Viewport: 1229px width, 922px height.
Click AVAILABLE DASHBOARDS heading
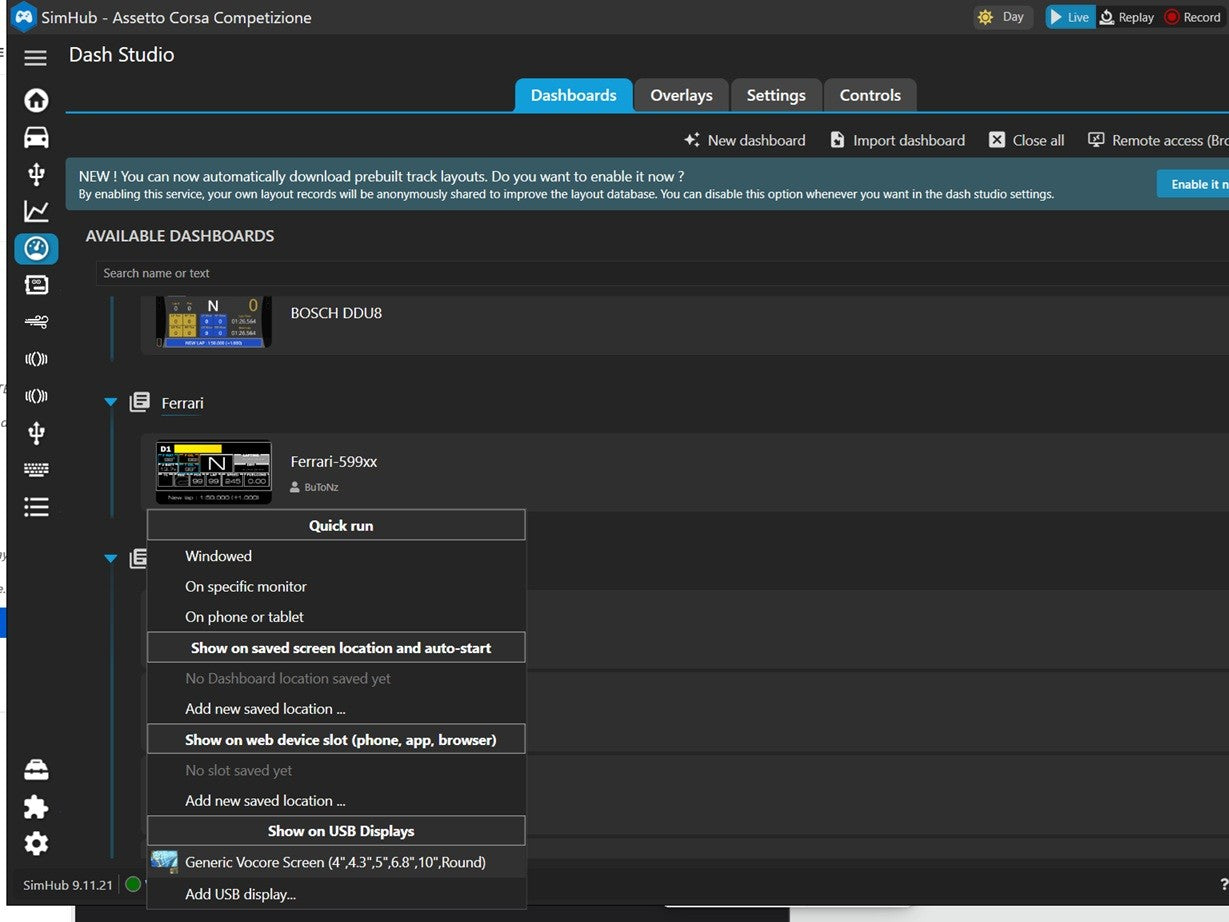point(180,236)
